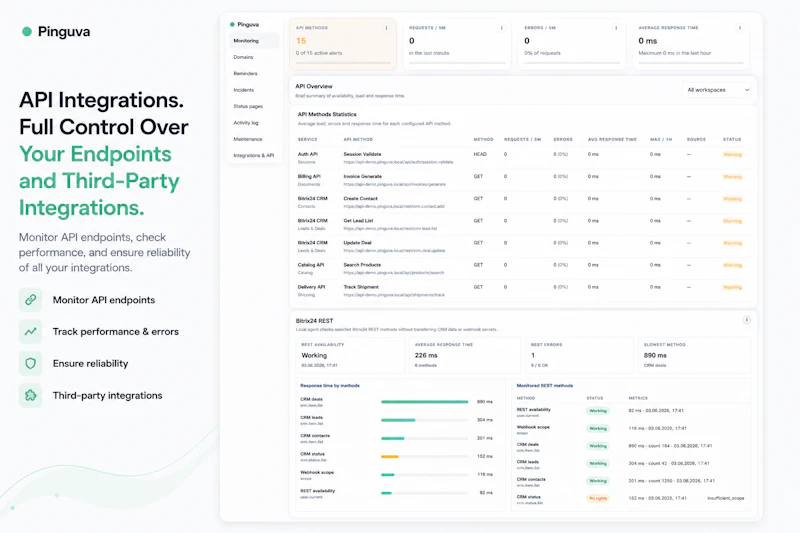Click Working badge for REST availability method
Image resolution: width=800 pixels, height=533 pixels.
tap(598, 411)
